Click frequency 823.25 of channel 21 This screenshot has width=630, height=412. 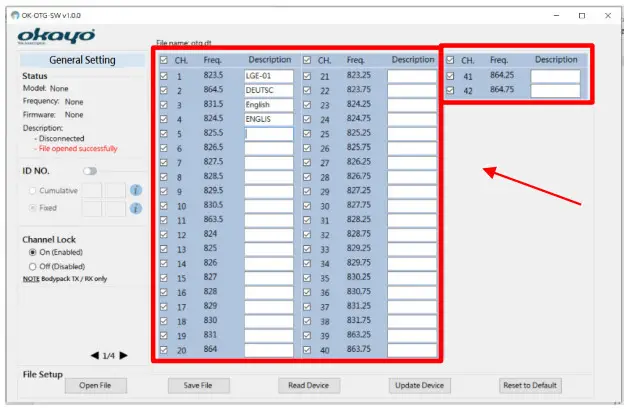click(x=358, y=75)
